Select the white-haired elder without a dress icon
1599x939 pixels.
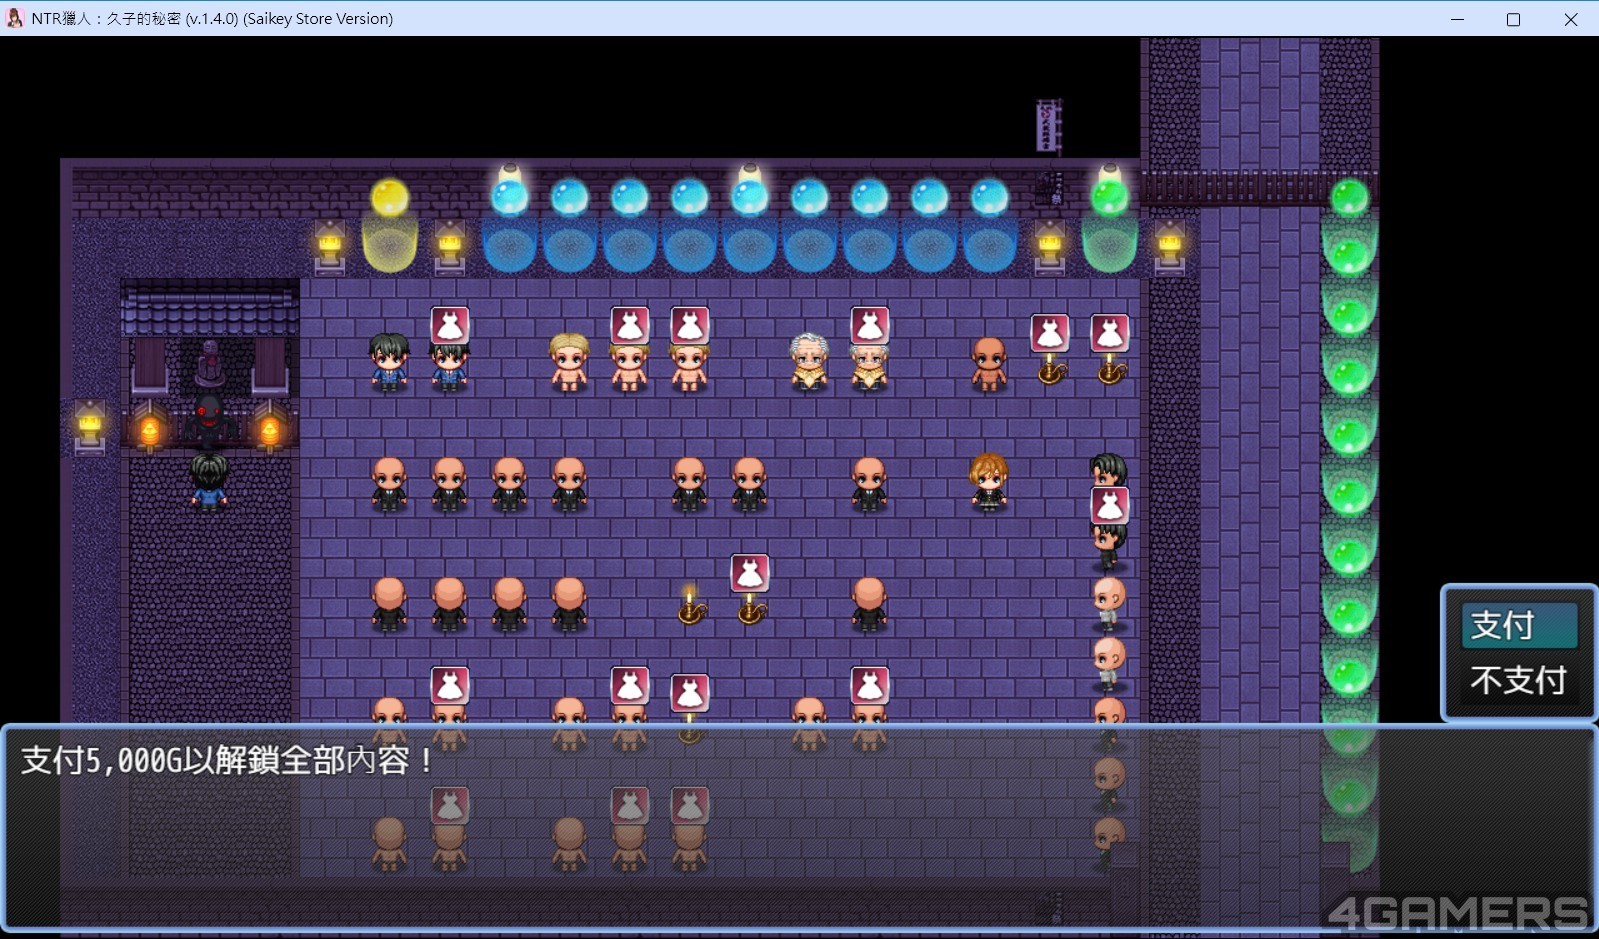click(x=809, y=361)
